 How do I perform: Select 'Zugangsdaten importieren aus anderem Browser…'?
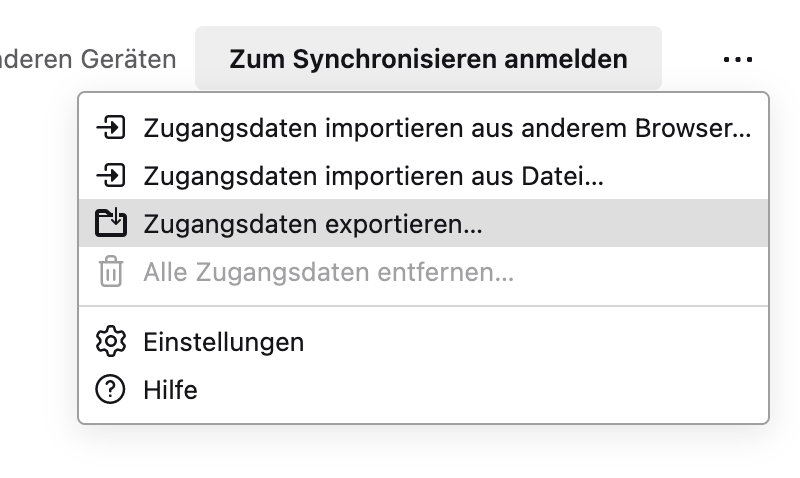pyautogui.click(x=446, y=129)
